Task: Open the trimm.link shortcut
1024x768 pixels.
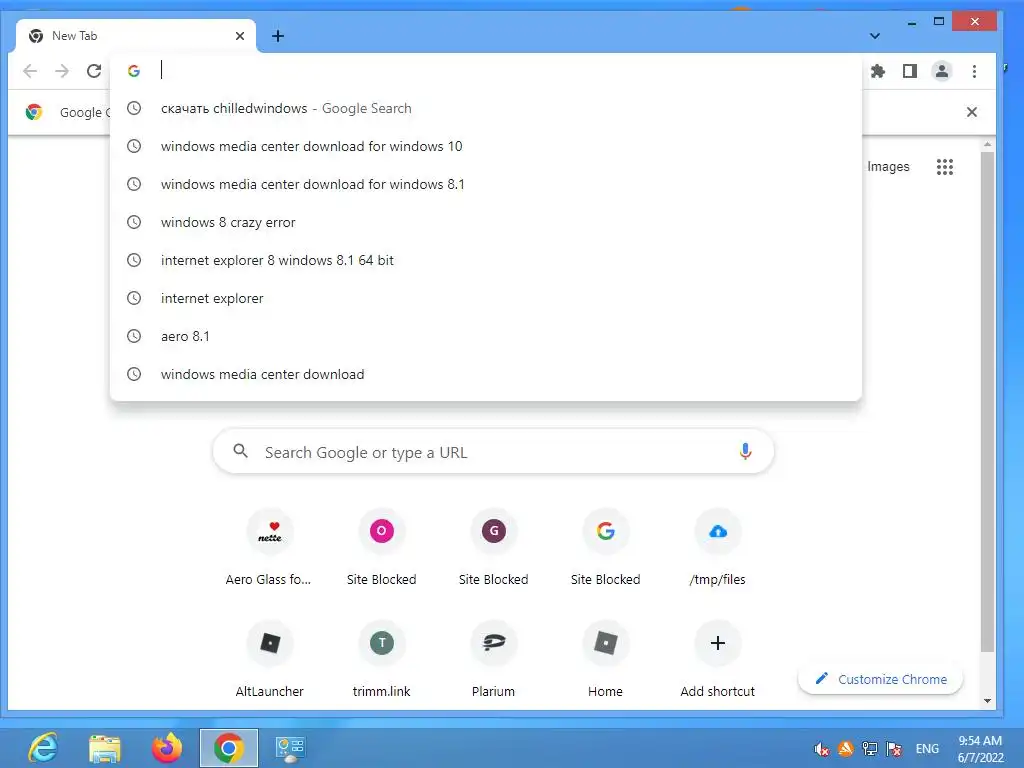Action: point(381,661)
